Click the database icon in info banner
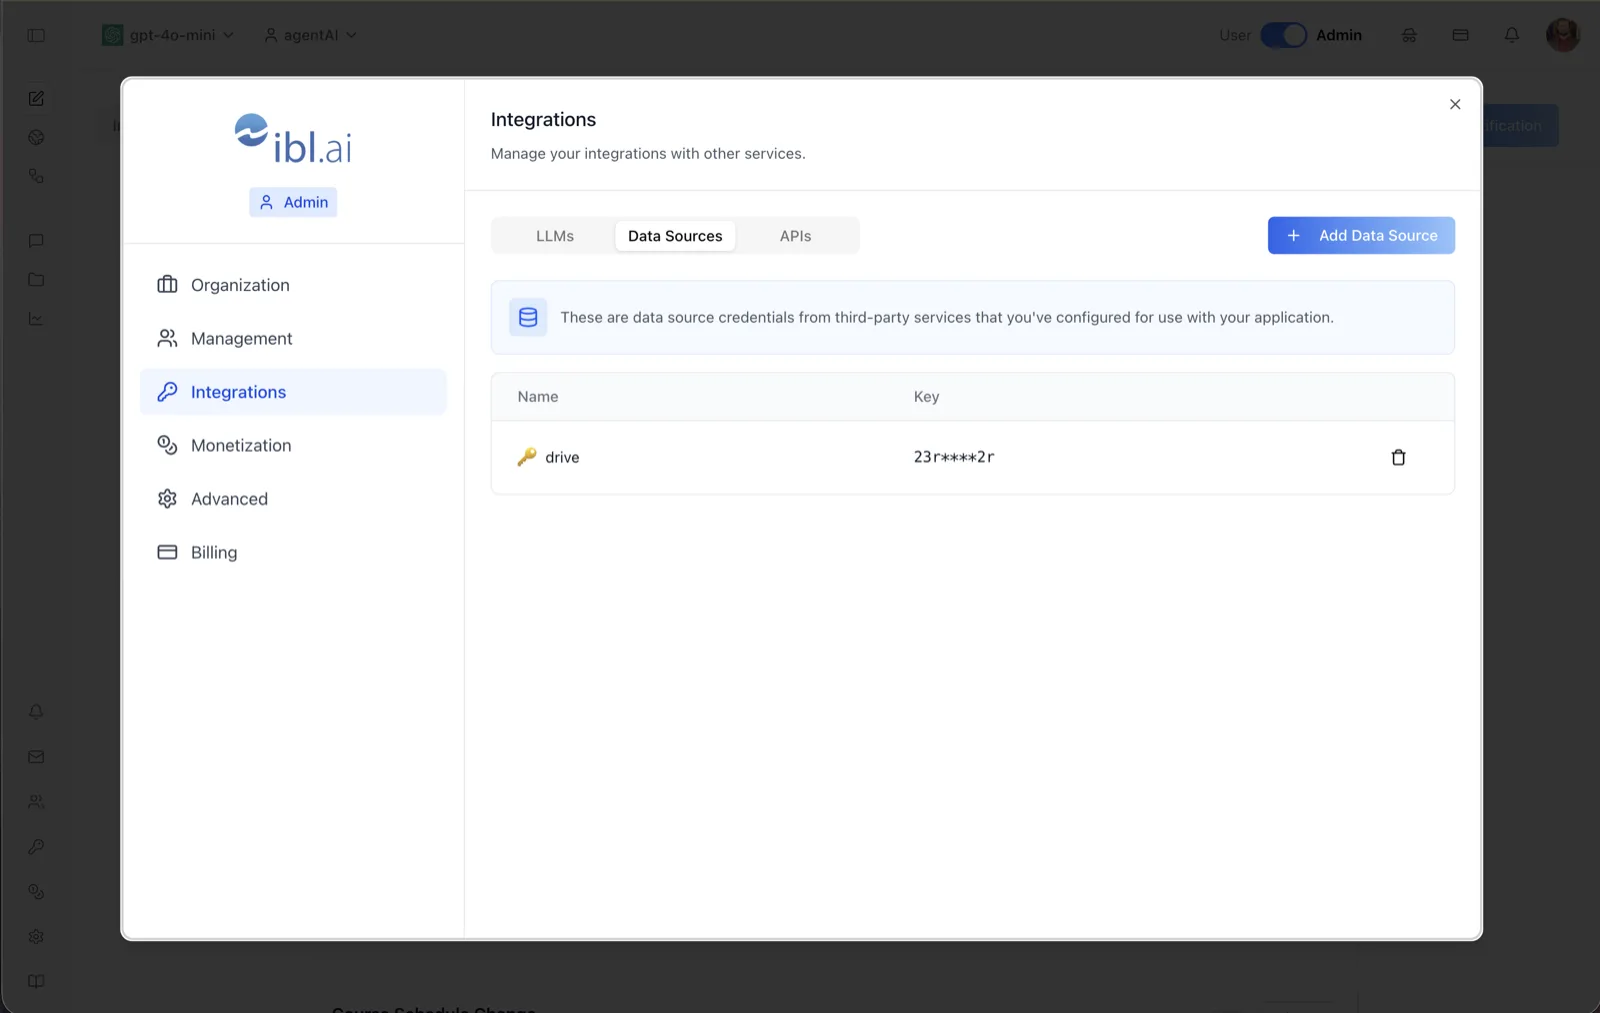This screenshot has width=1600, height=1013. [528, 317]
